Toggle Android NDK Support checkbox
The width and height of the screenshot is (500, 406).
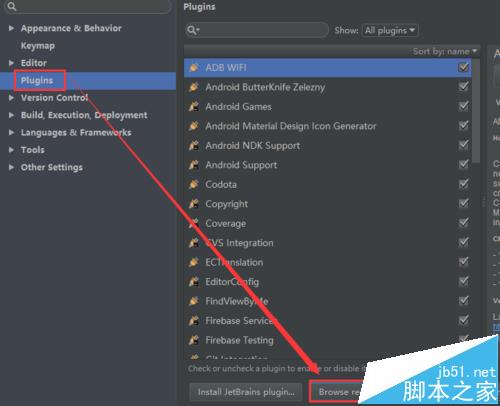coord(464,145)
